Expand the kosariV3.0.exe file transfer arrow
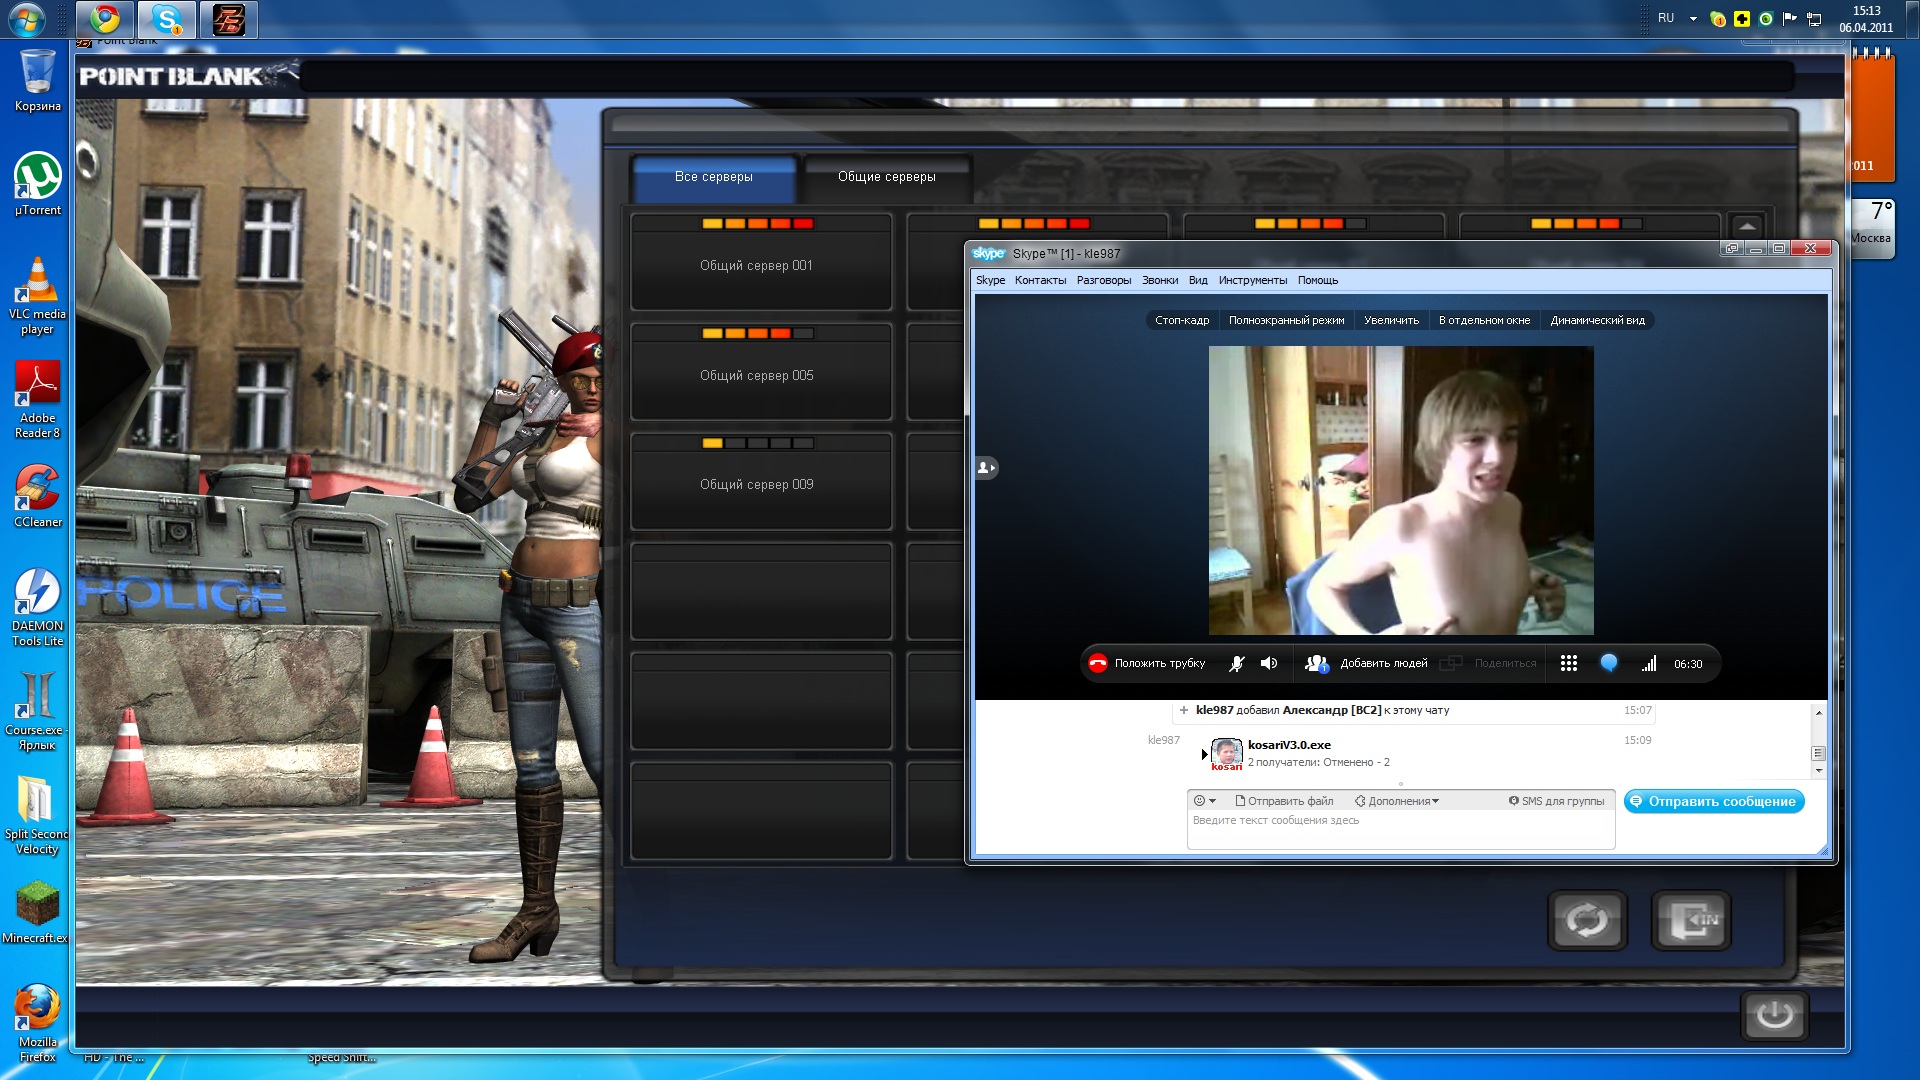 point(1204,754)
